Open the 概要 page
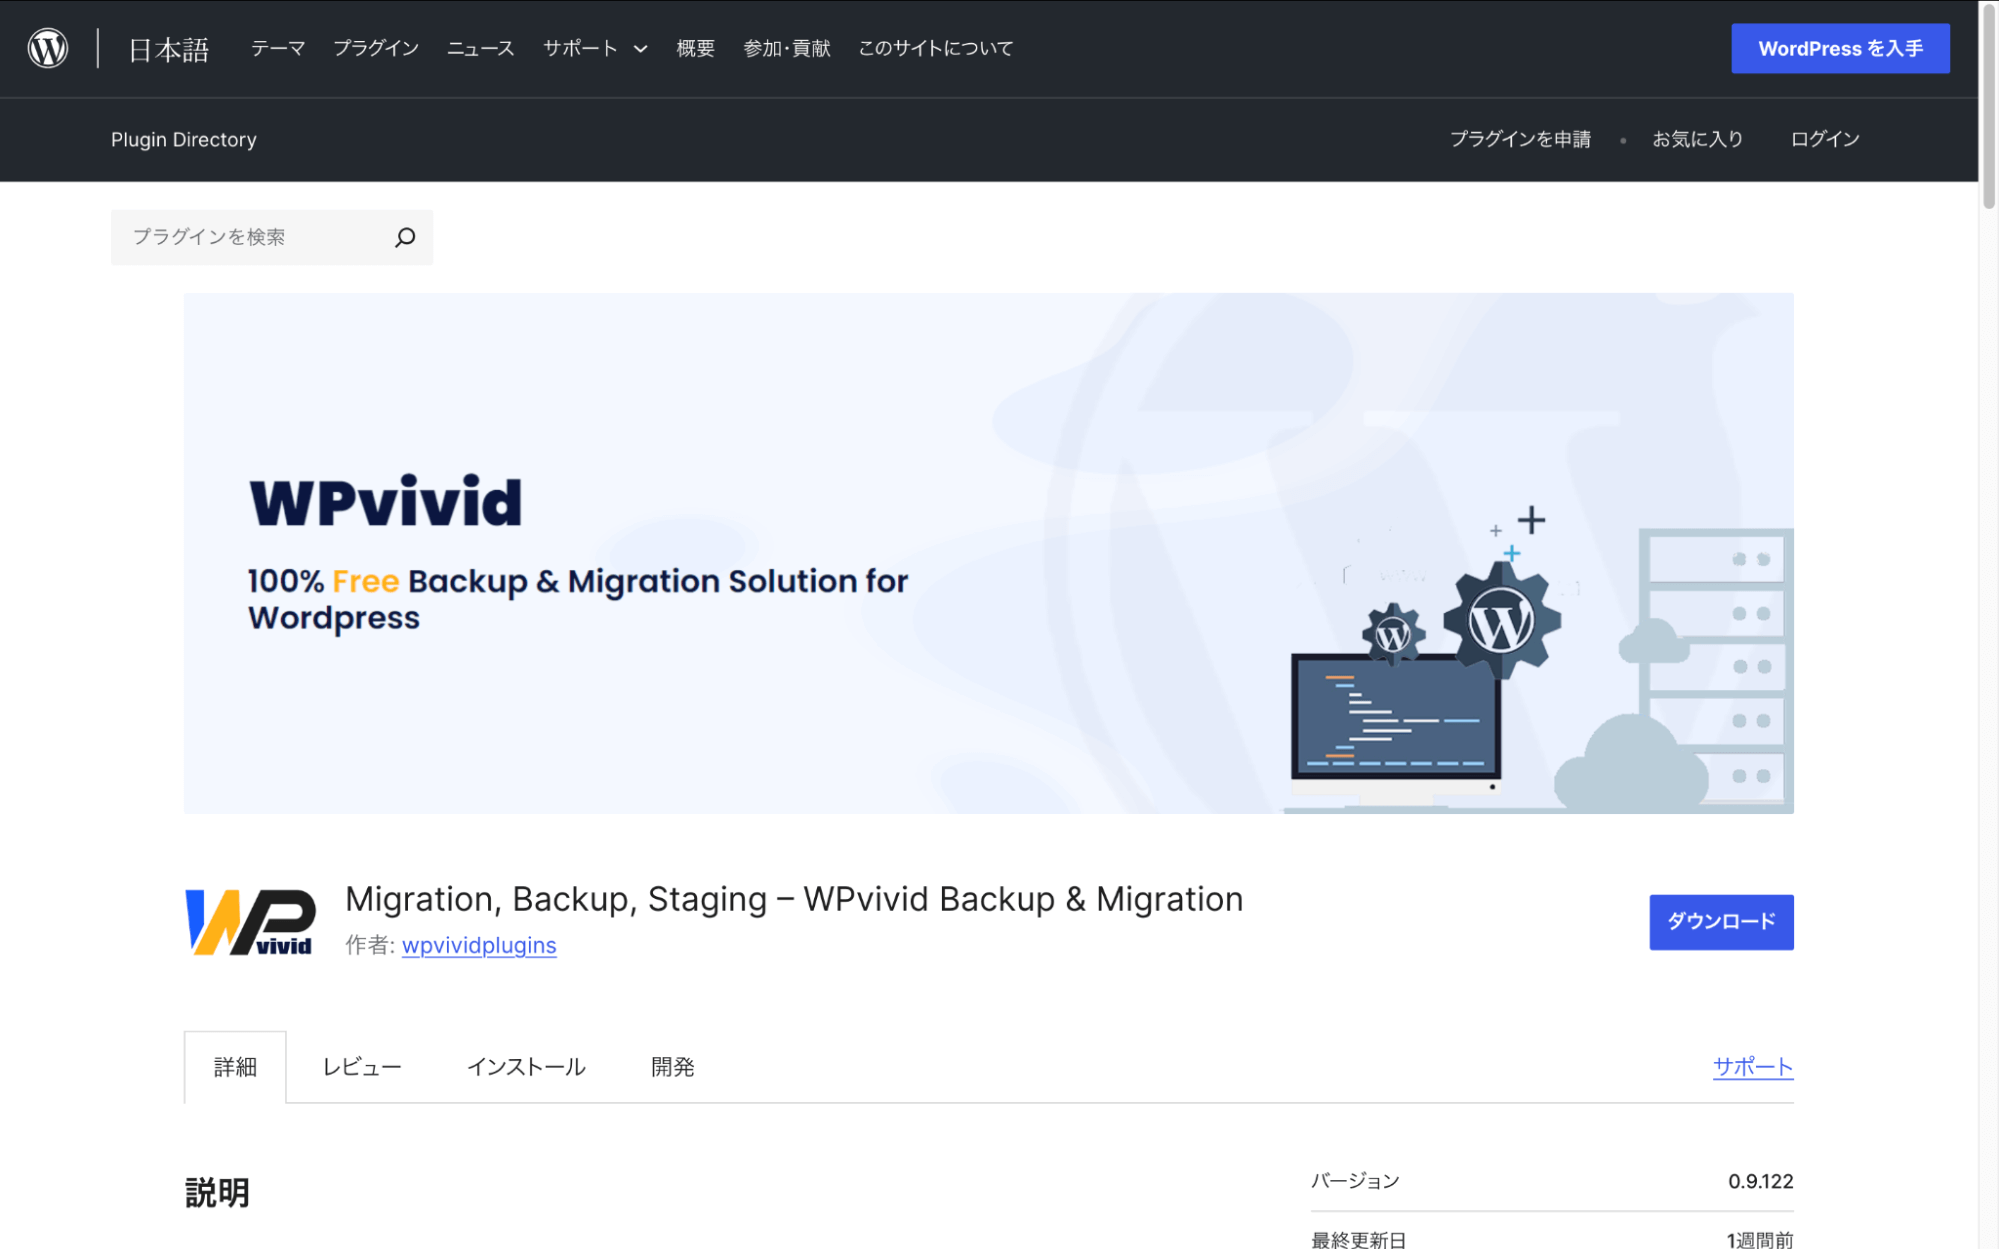Viewport: 1999px width, 1250px height. coord(695,47)
